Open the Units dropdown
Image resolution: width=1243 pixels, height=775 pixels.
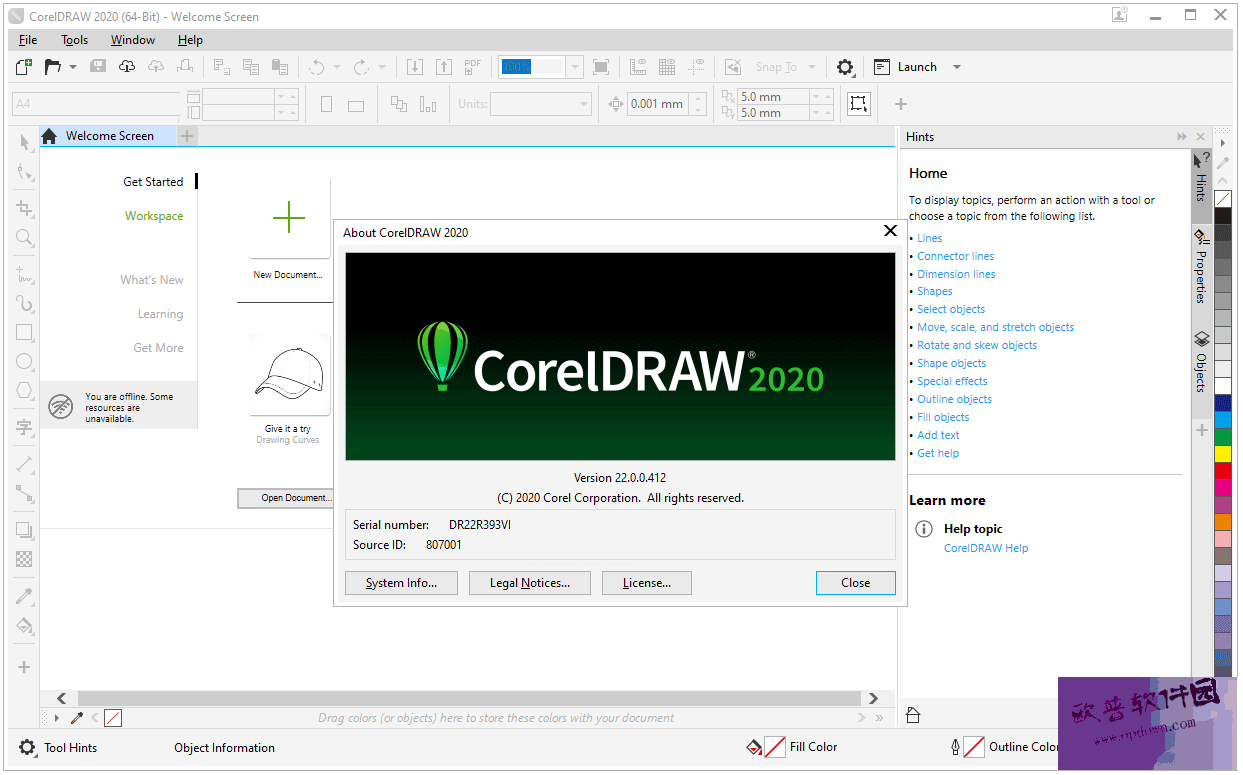tap(541, 104)
